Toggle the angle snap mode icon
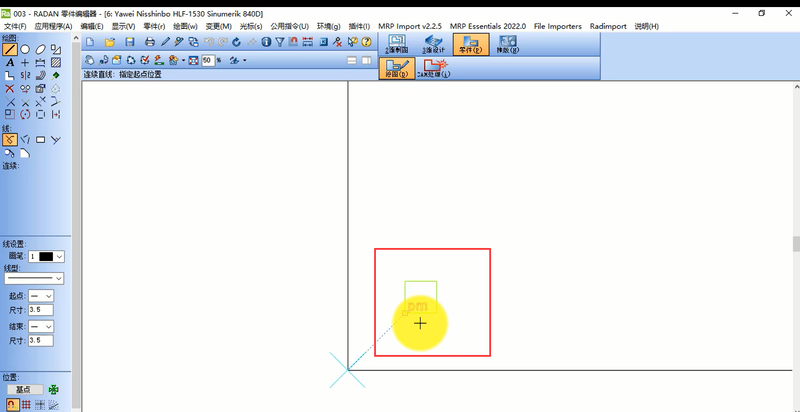This screenshot has height=412, width=800. coord(53,405)
